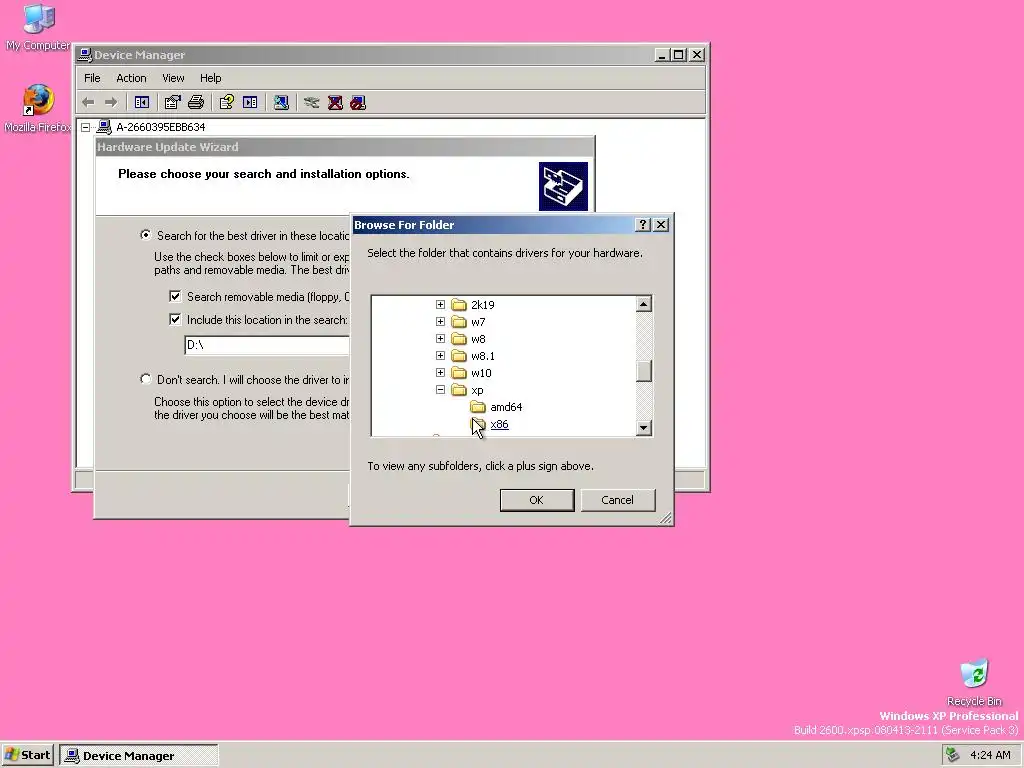This screenshot has width=1024, height=768.
Task: Click the 4:24 AM taskbar clock
Action: (990, 756)
